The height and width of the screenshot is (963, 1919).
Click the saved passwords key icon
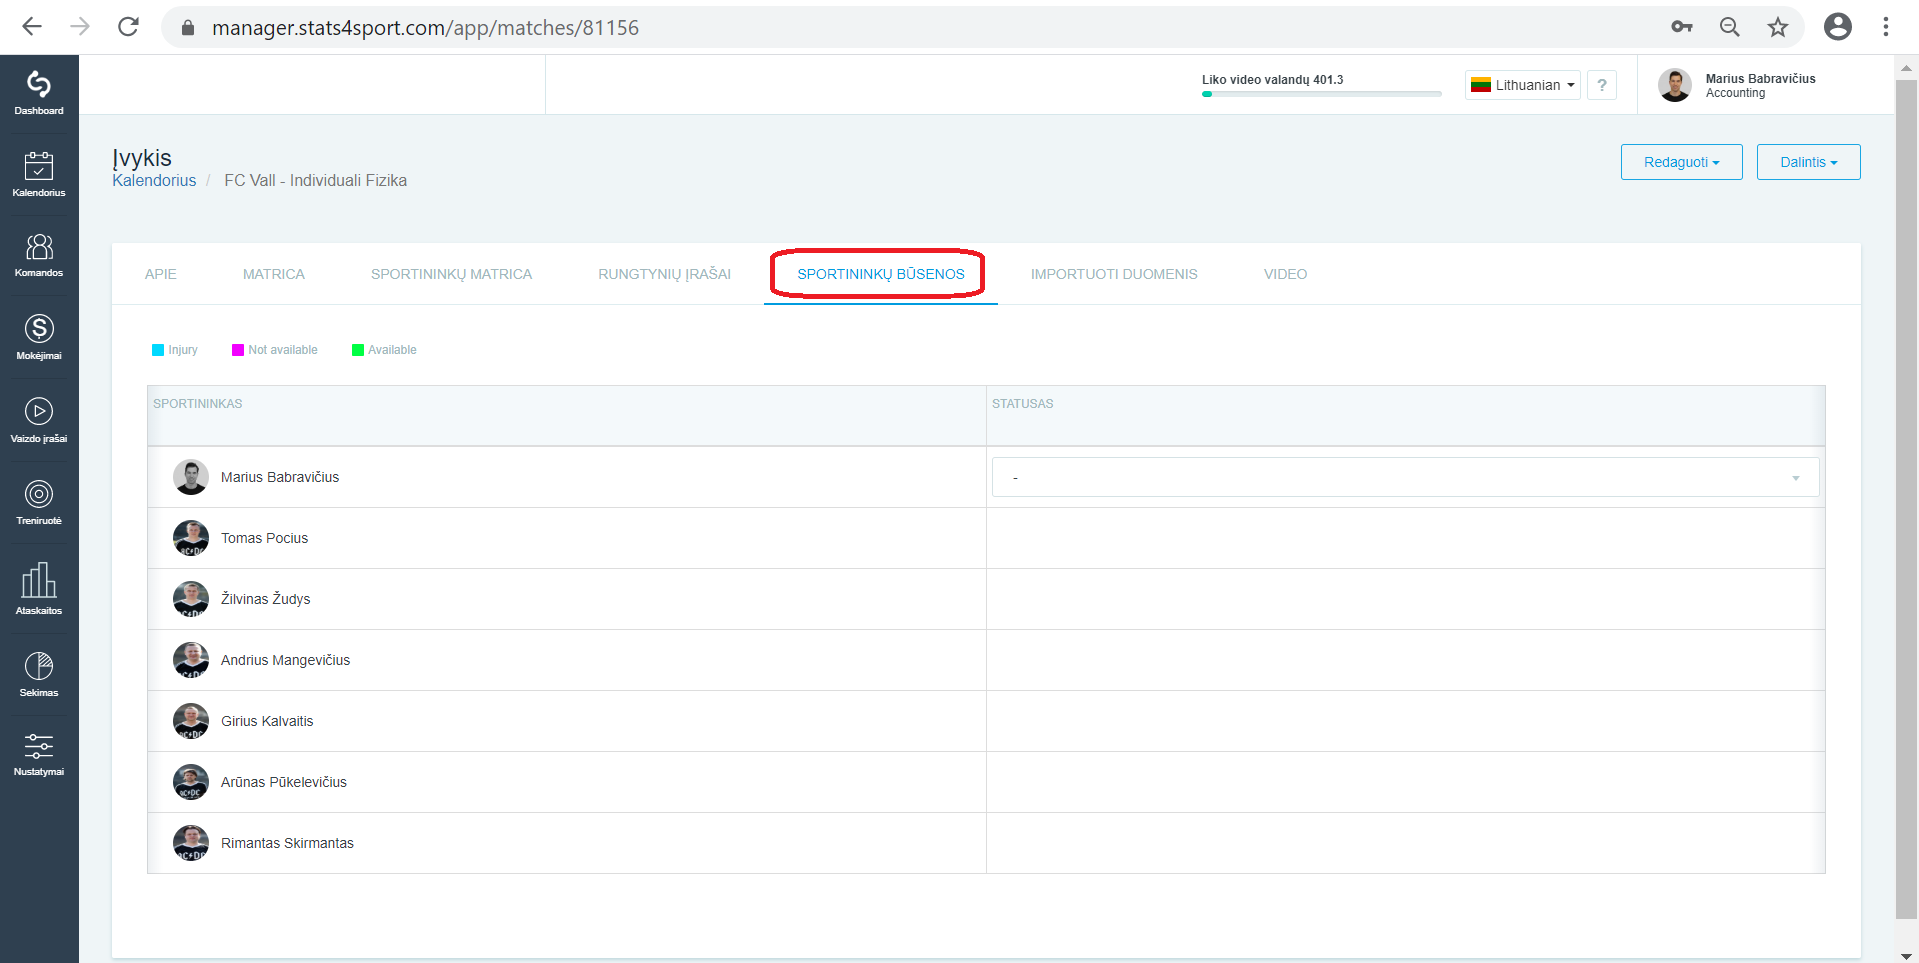pyautogui.click(x=1682, y=27)
